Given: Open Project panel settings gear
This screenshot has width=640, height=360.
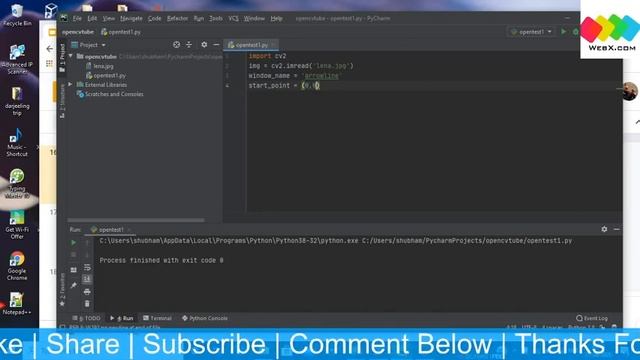Looking at the screenshot, I should (204, 44).
